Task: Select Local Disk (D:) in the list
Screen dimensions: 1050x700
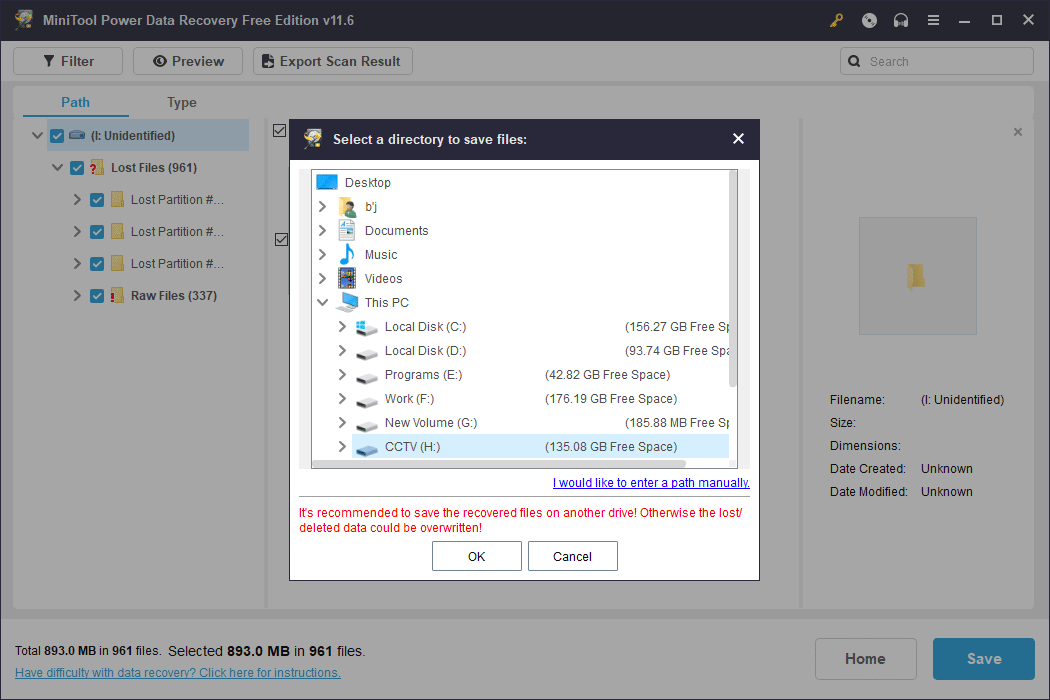Action: (425, 350)
